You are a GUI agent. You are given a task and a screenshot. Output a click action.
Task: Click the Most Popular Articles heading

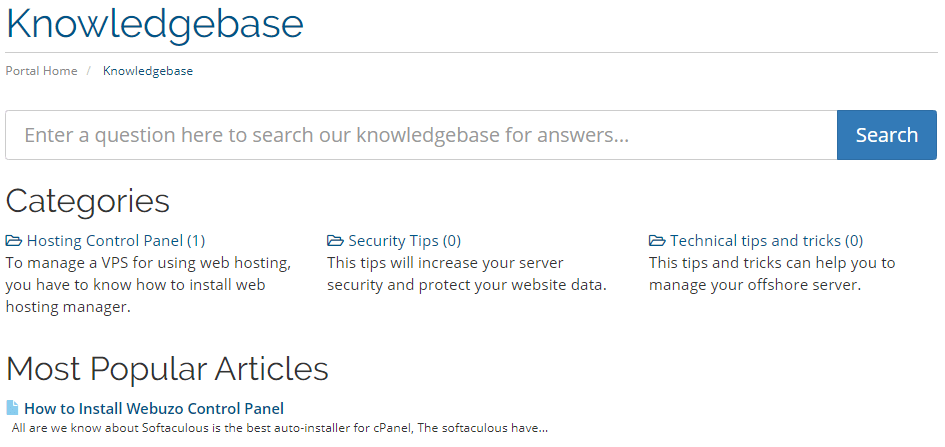167,369
